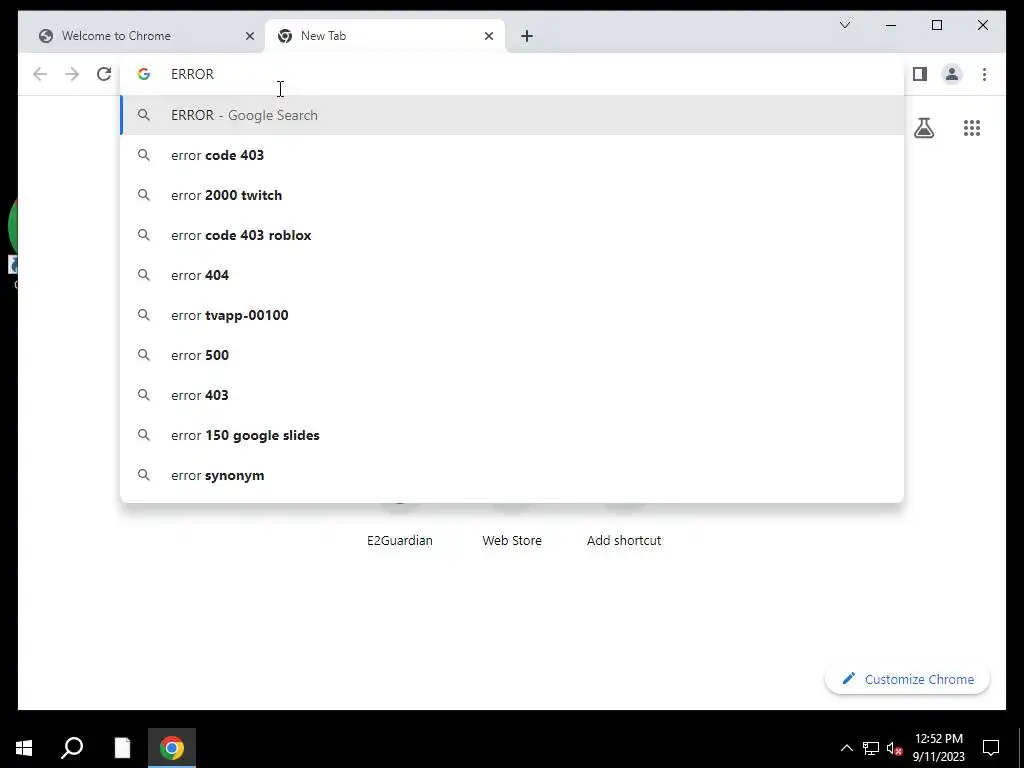Click the muted volume tray icon
This screenshot has height=768, width=1024.
click(895, 748)
